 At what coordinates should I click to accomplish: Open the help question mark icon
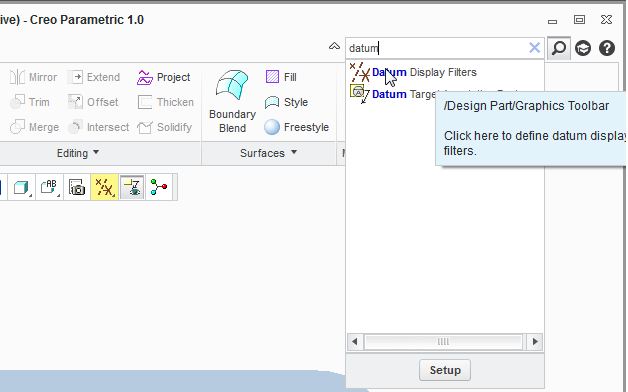(607, 48)
